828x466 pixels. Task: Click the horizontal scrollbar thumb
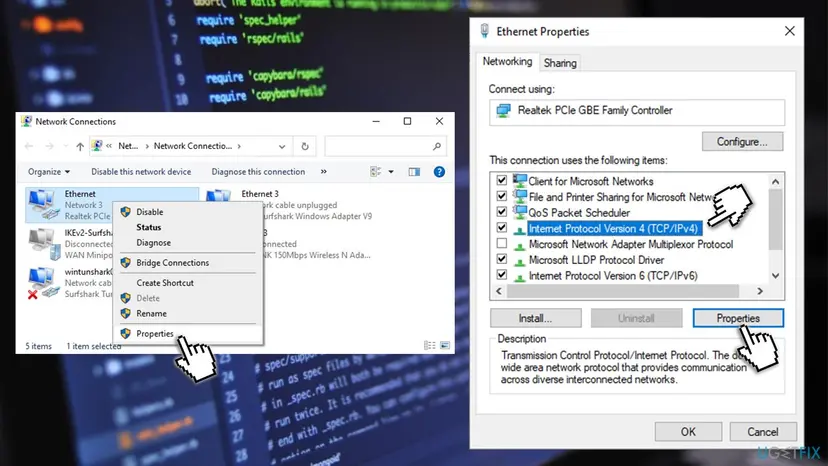tap(623, 291)
